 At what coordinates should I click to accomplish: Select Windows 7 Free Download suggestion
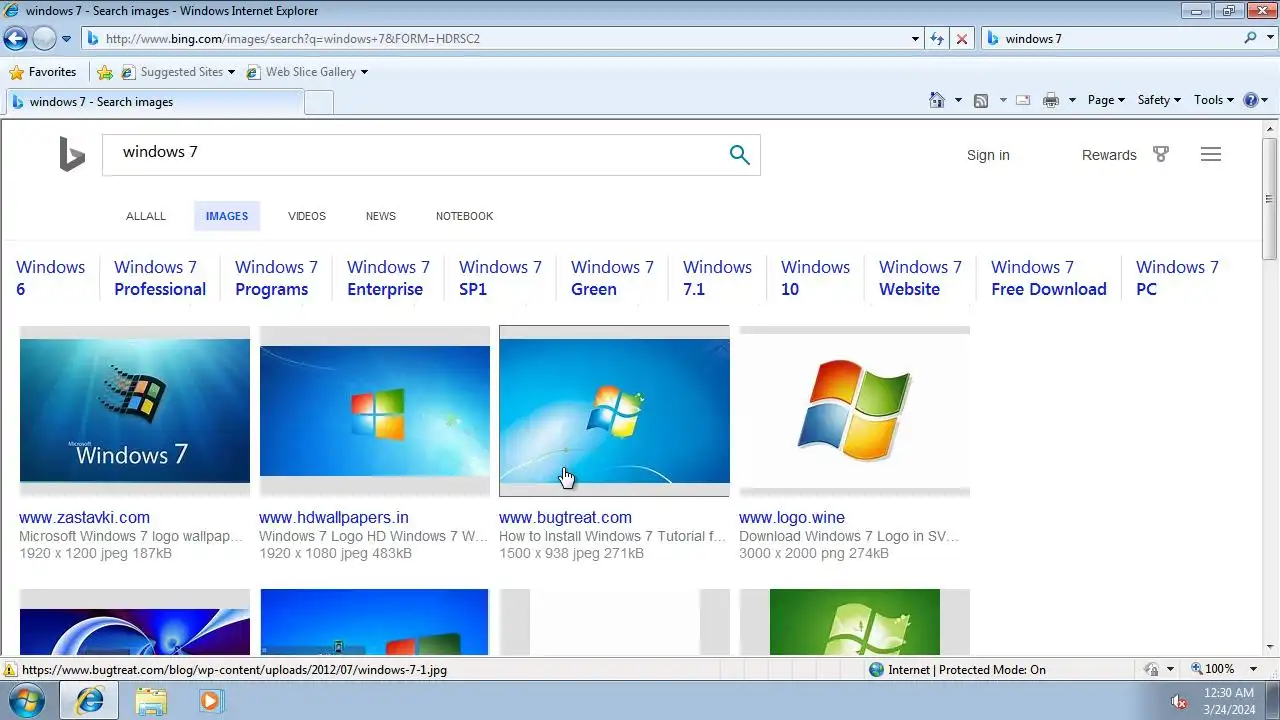click(1049, 278)
